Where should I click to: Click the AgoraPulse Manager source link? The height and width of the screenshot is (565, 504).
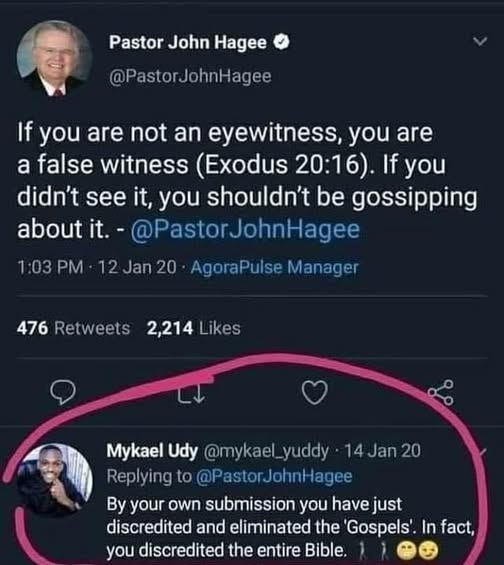[275, 267]
